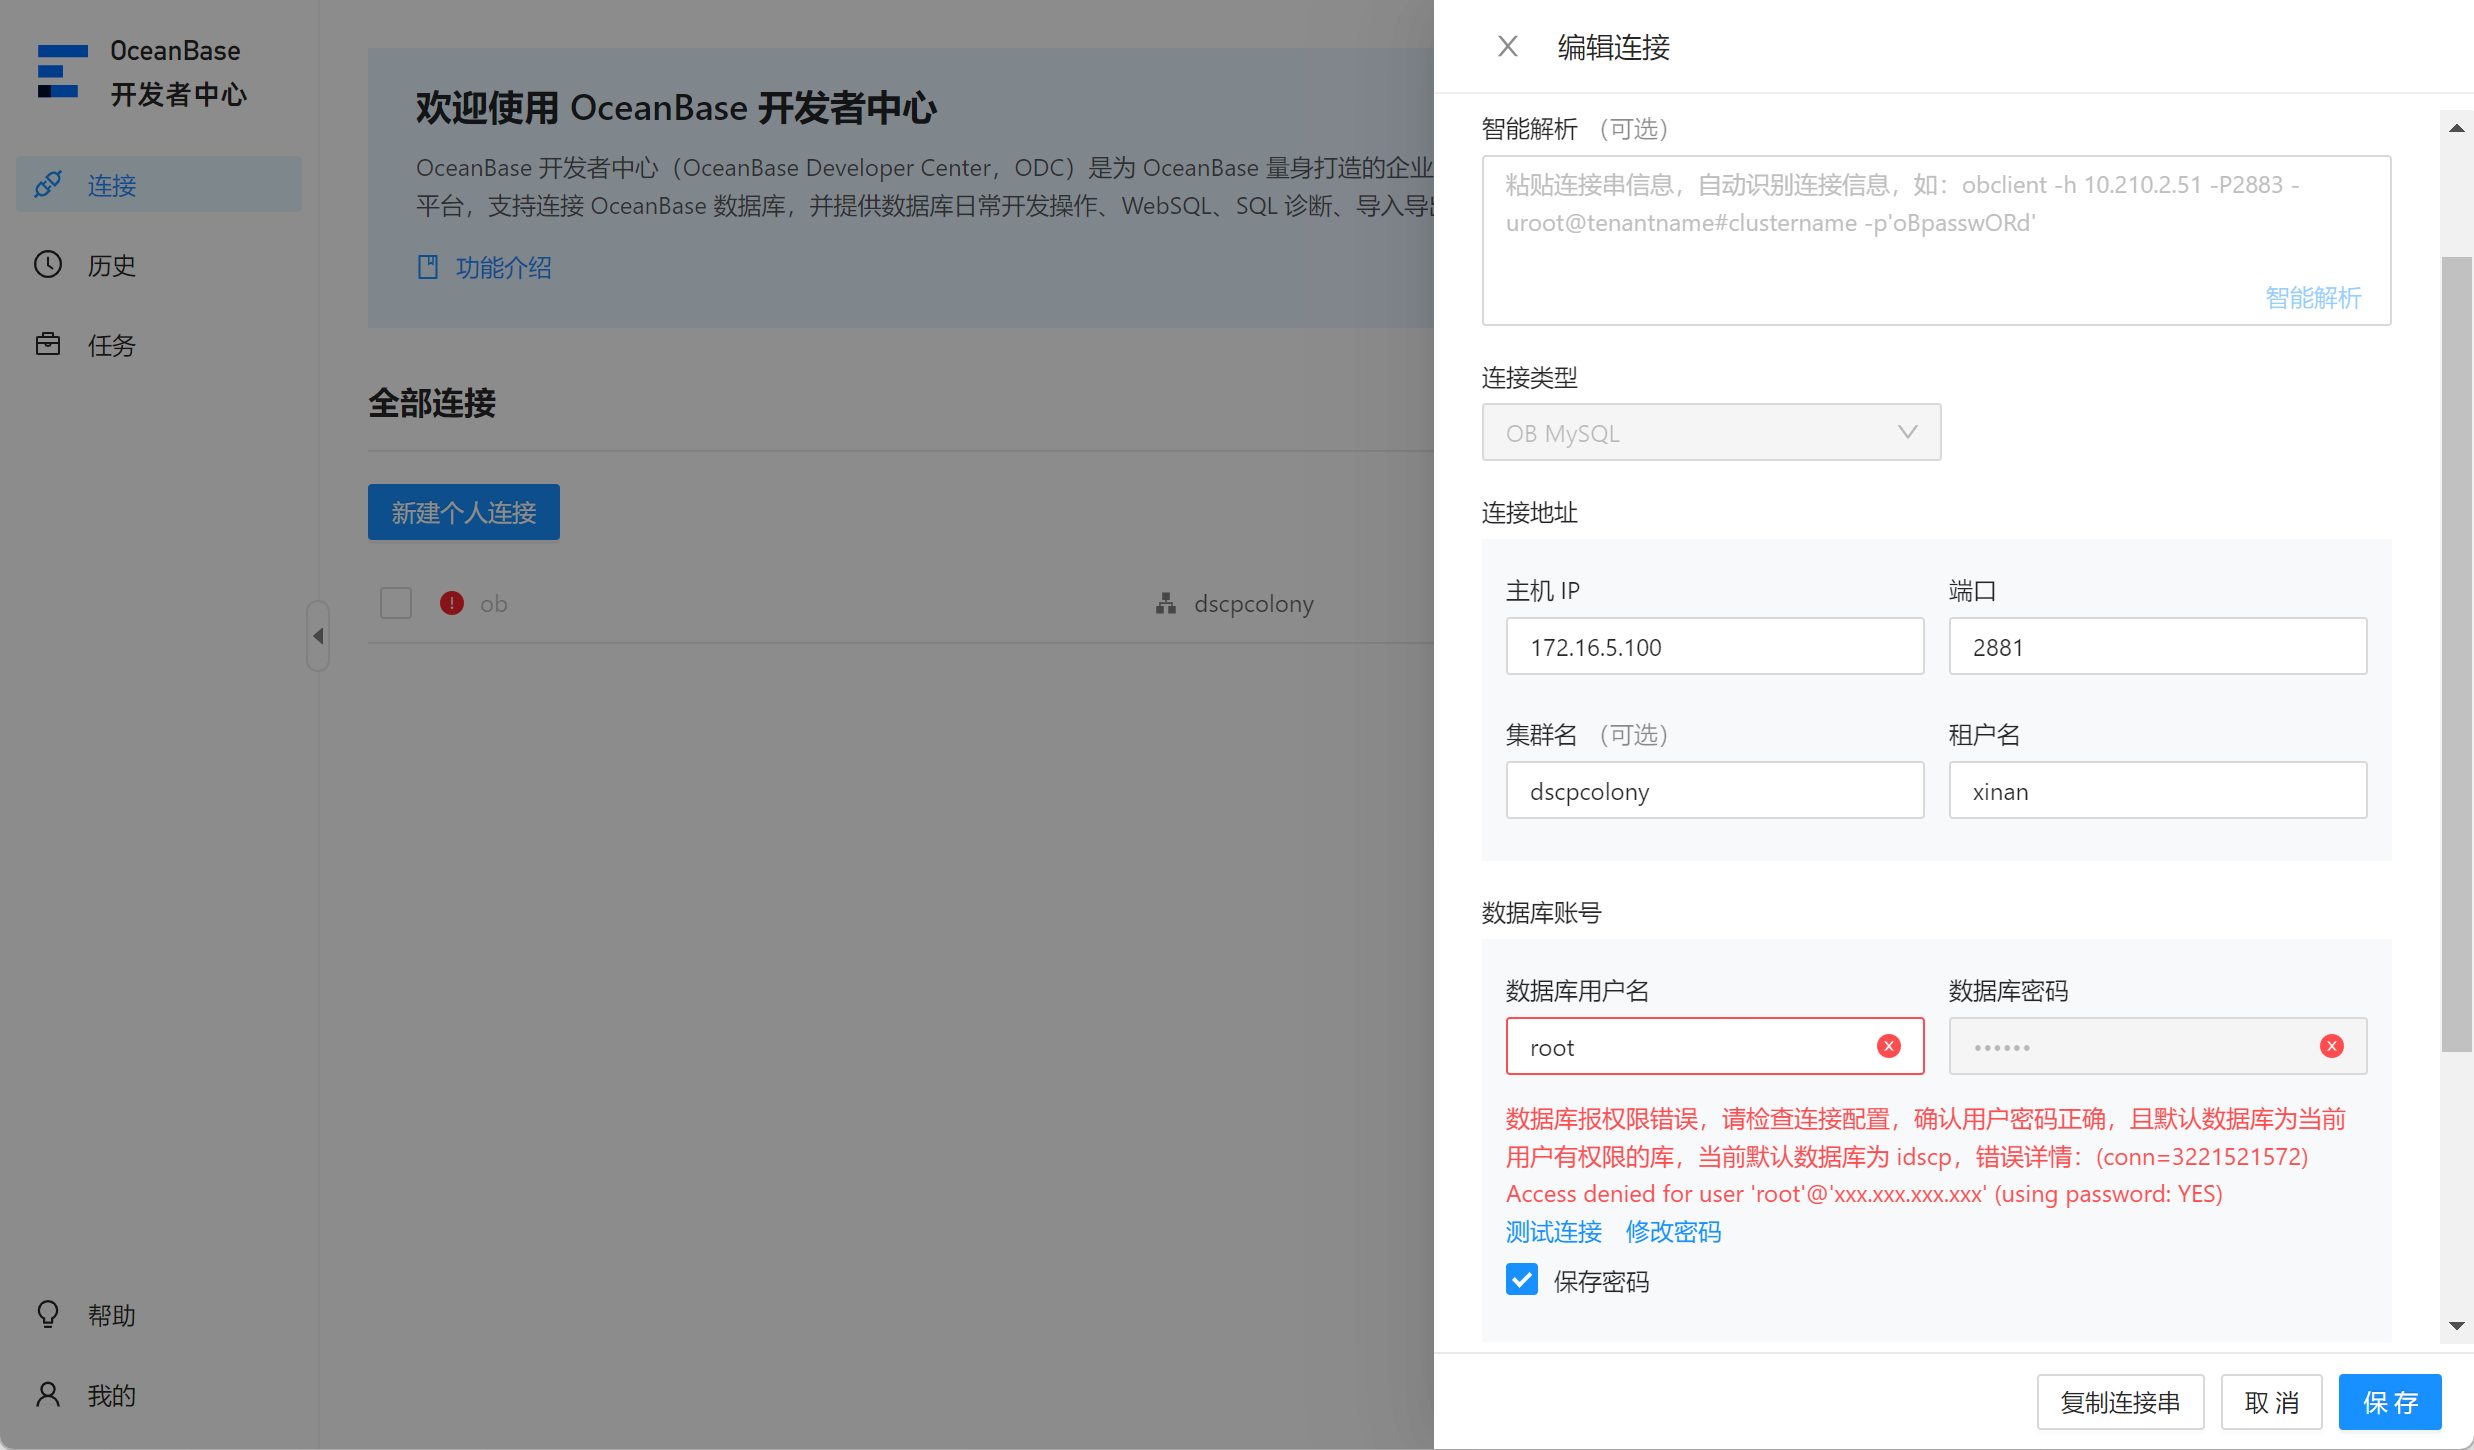Click the book icon beside 功能介绍
The height and width of the screenshot is (1450, 2474).
pyautogui.click(x=428, y=267)
